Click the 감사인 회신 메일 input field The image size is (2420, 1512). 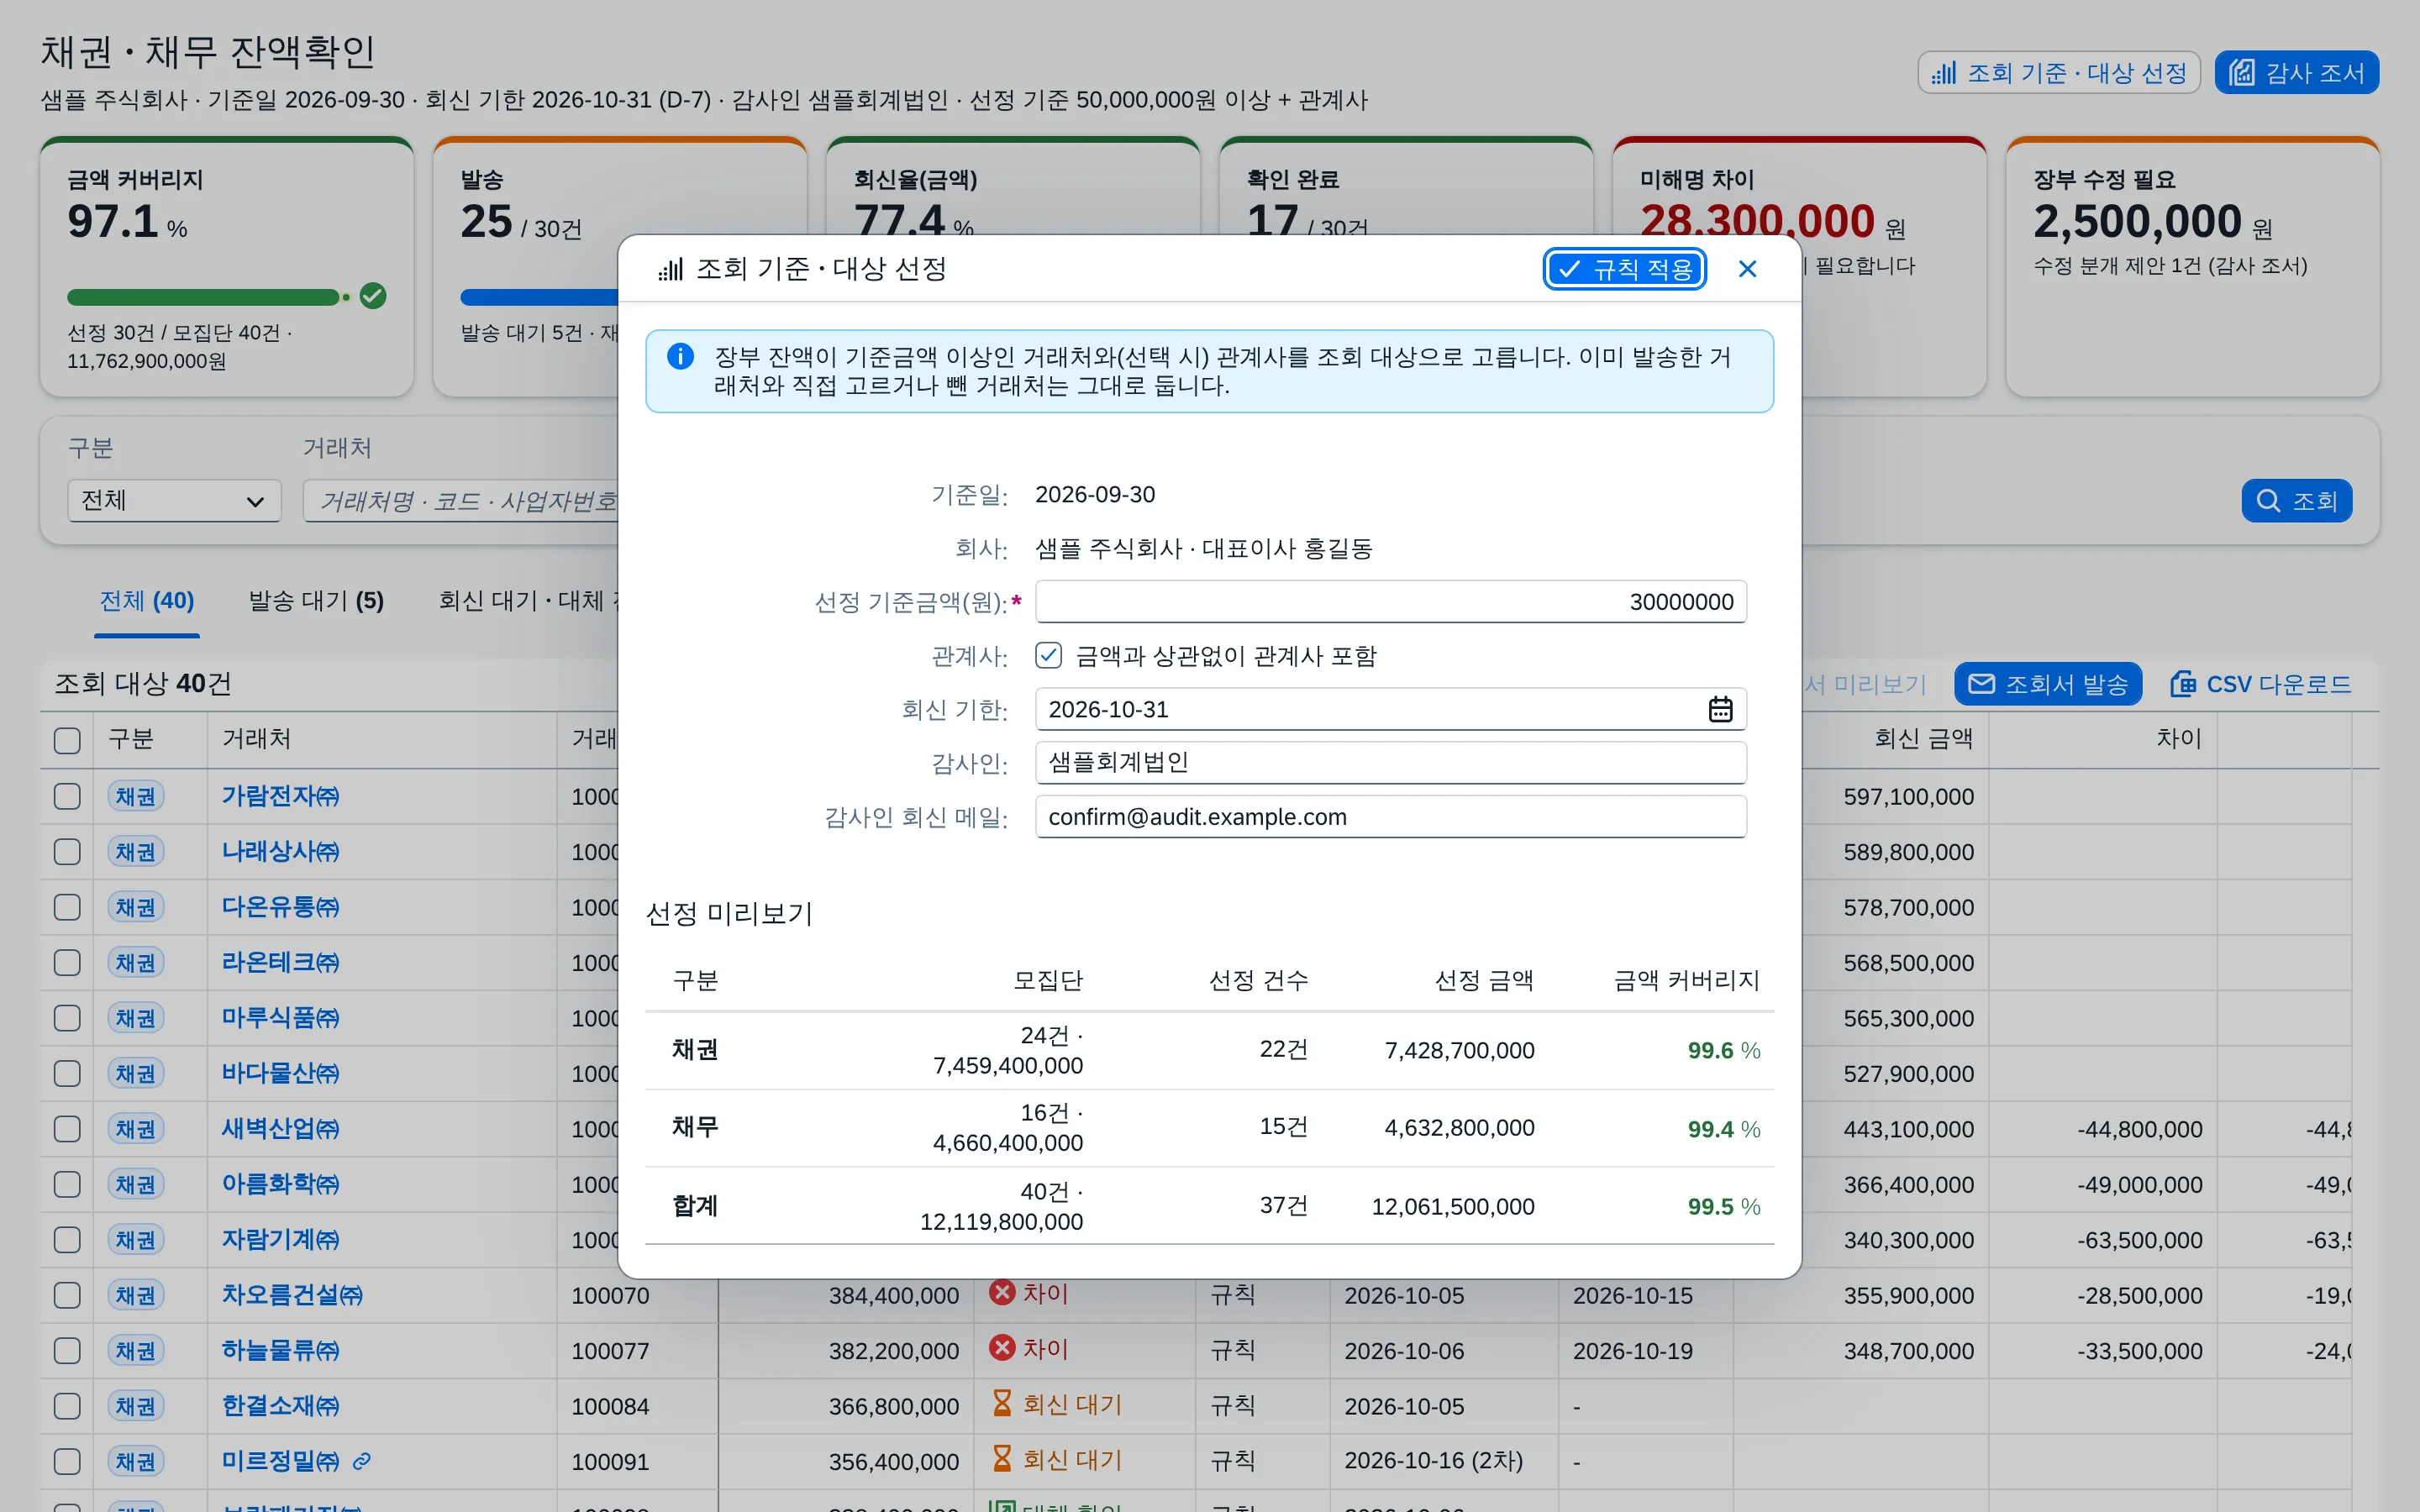coord(1391,817)
